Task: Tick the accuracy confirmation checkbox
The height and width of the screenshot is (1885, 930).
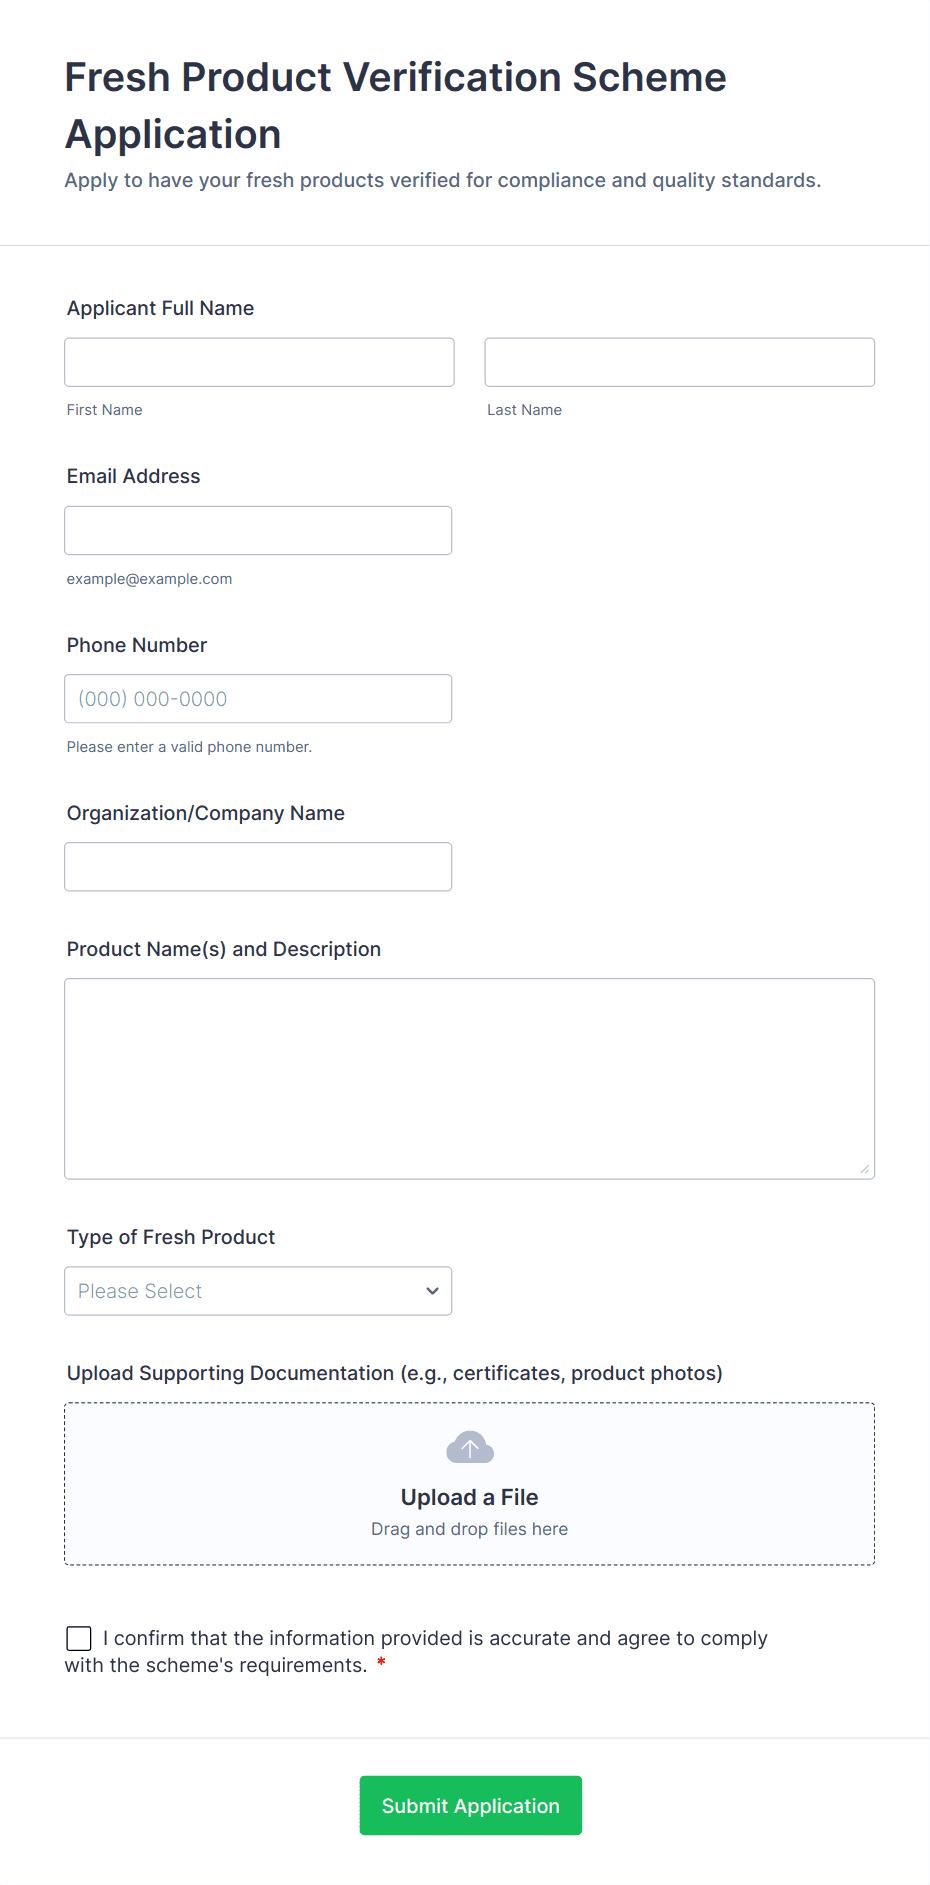Action: click(79, 1638)
